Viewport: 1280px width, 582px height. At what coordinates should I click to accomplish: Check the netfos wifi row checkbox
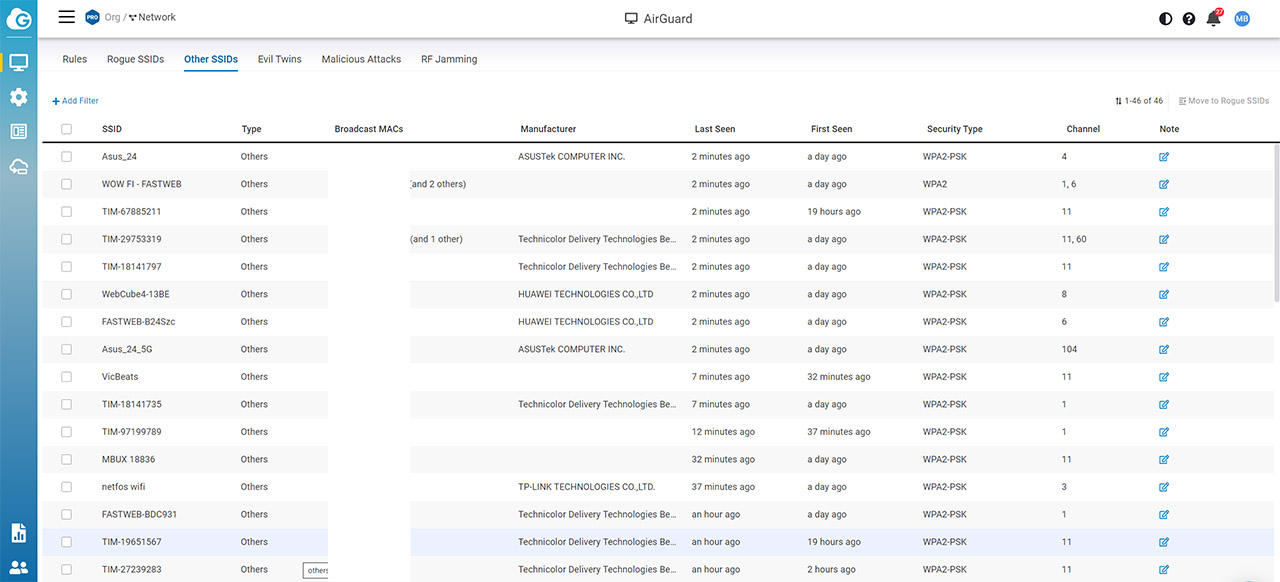pyautogui.click(x=67, y=487)
